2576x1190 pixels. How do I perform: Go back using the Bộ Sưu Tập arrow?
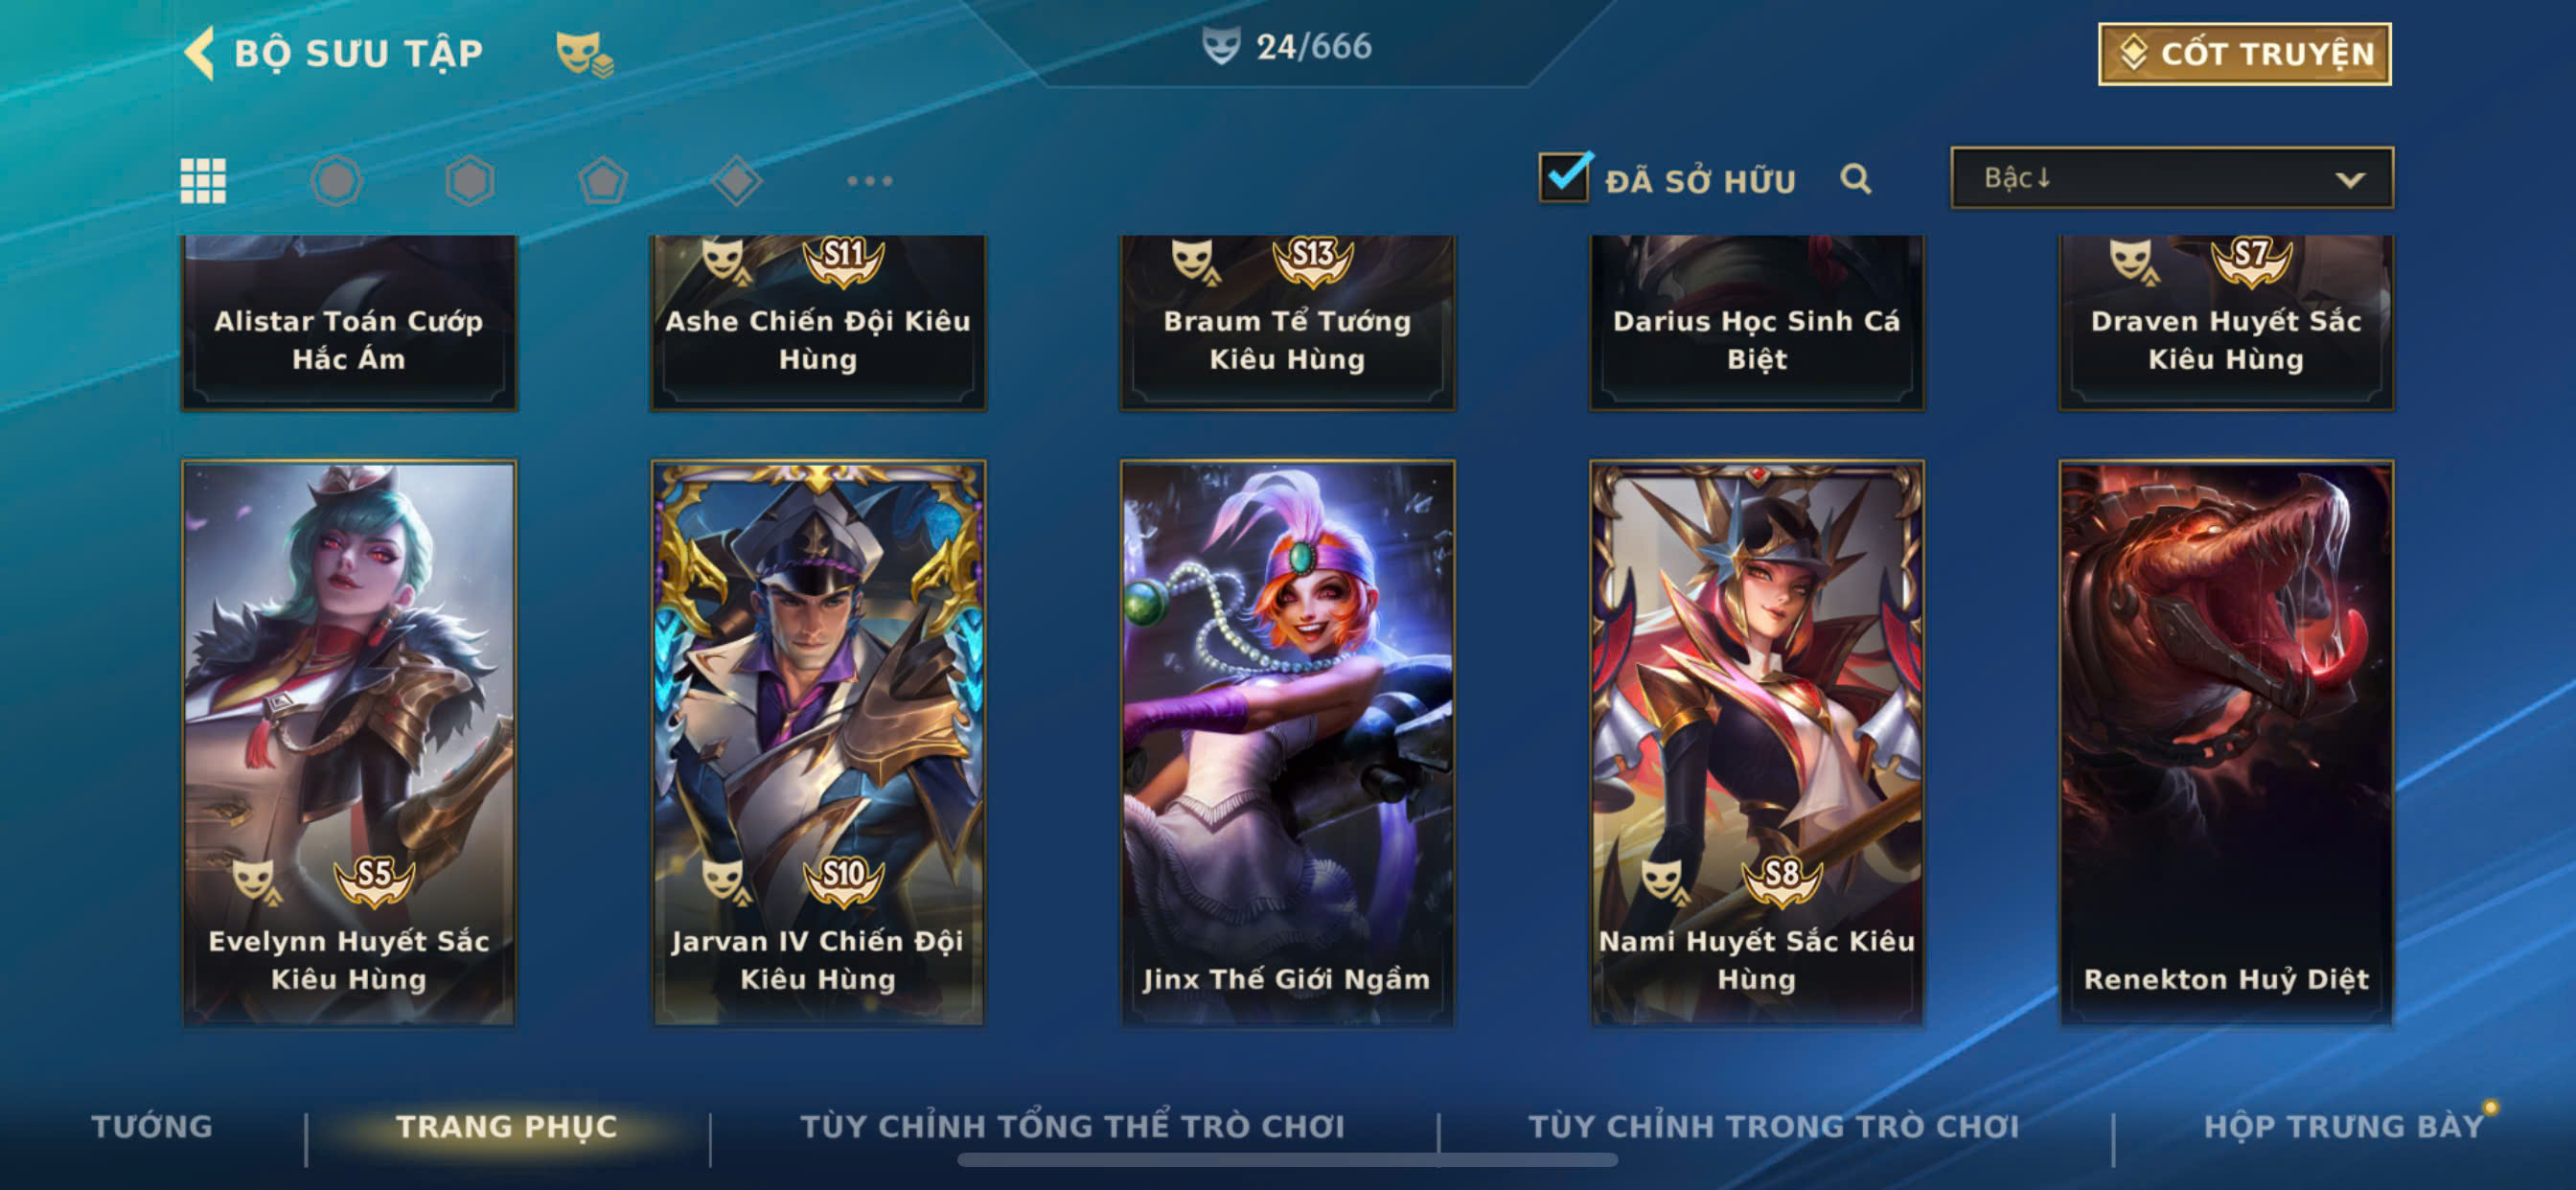pos(200,52)
